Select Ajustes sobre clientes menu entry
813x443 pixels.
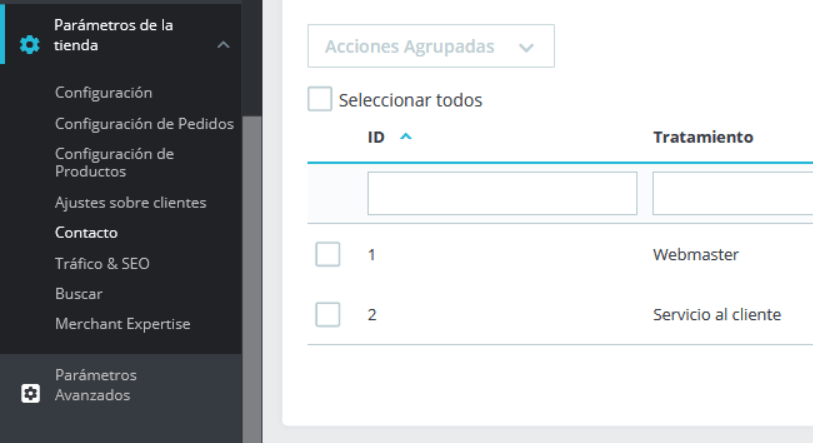tap(131, 202)
